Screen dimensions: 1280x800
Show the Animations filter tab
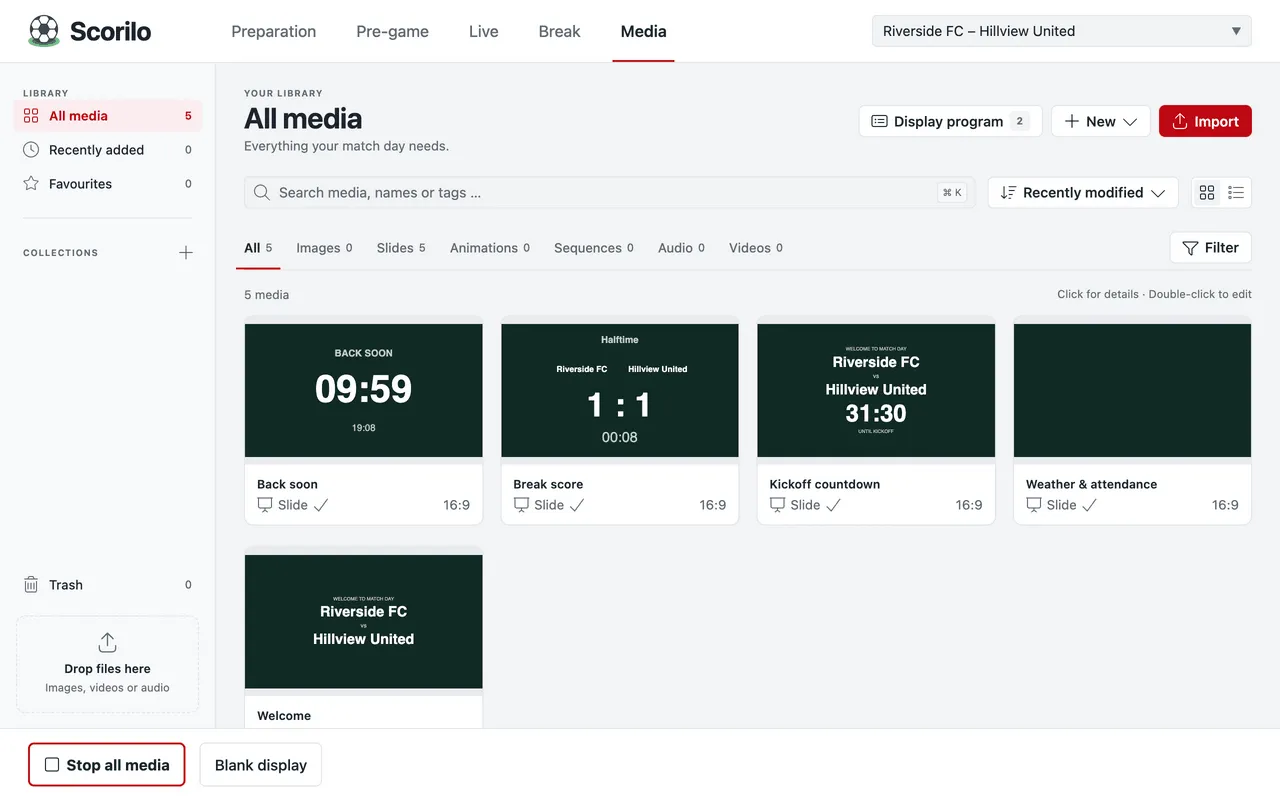pos(490,248)
